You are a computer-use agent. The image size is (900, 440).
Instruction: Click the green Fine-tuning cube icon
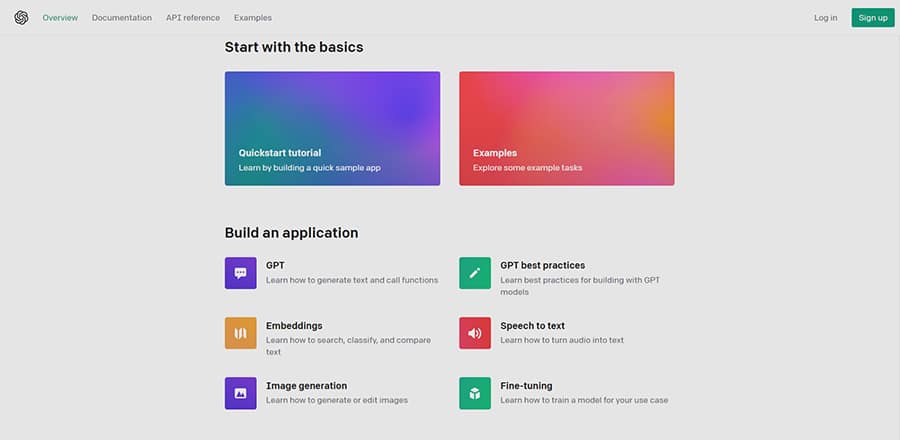[475, 393]
